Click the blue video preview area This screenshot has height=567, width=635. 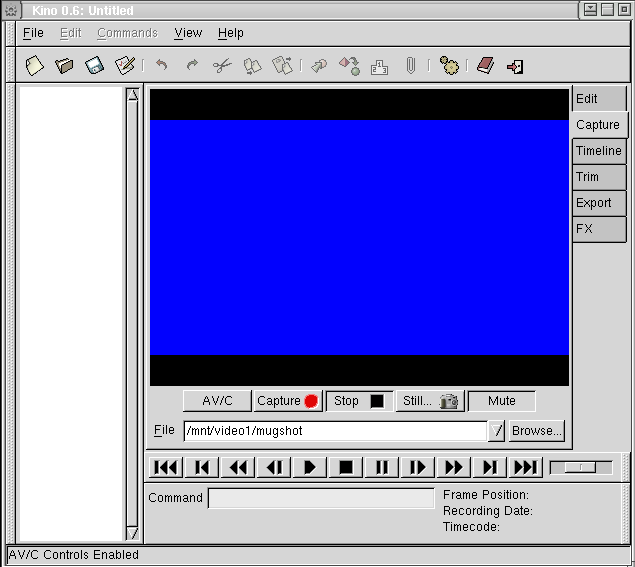(359, 238)
